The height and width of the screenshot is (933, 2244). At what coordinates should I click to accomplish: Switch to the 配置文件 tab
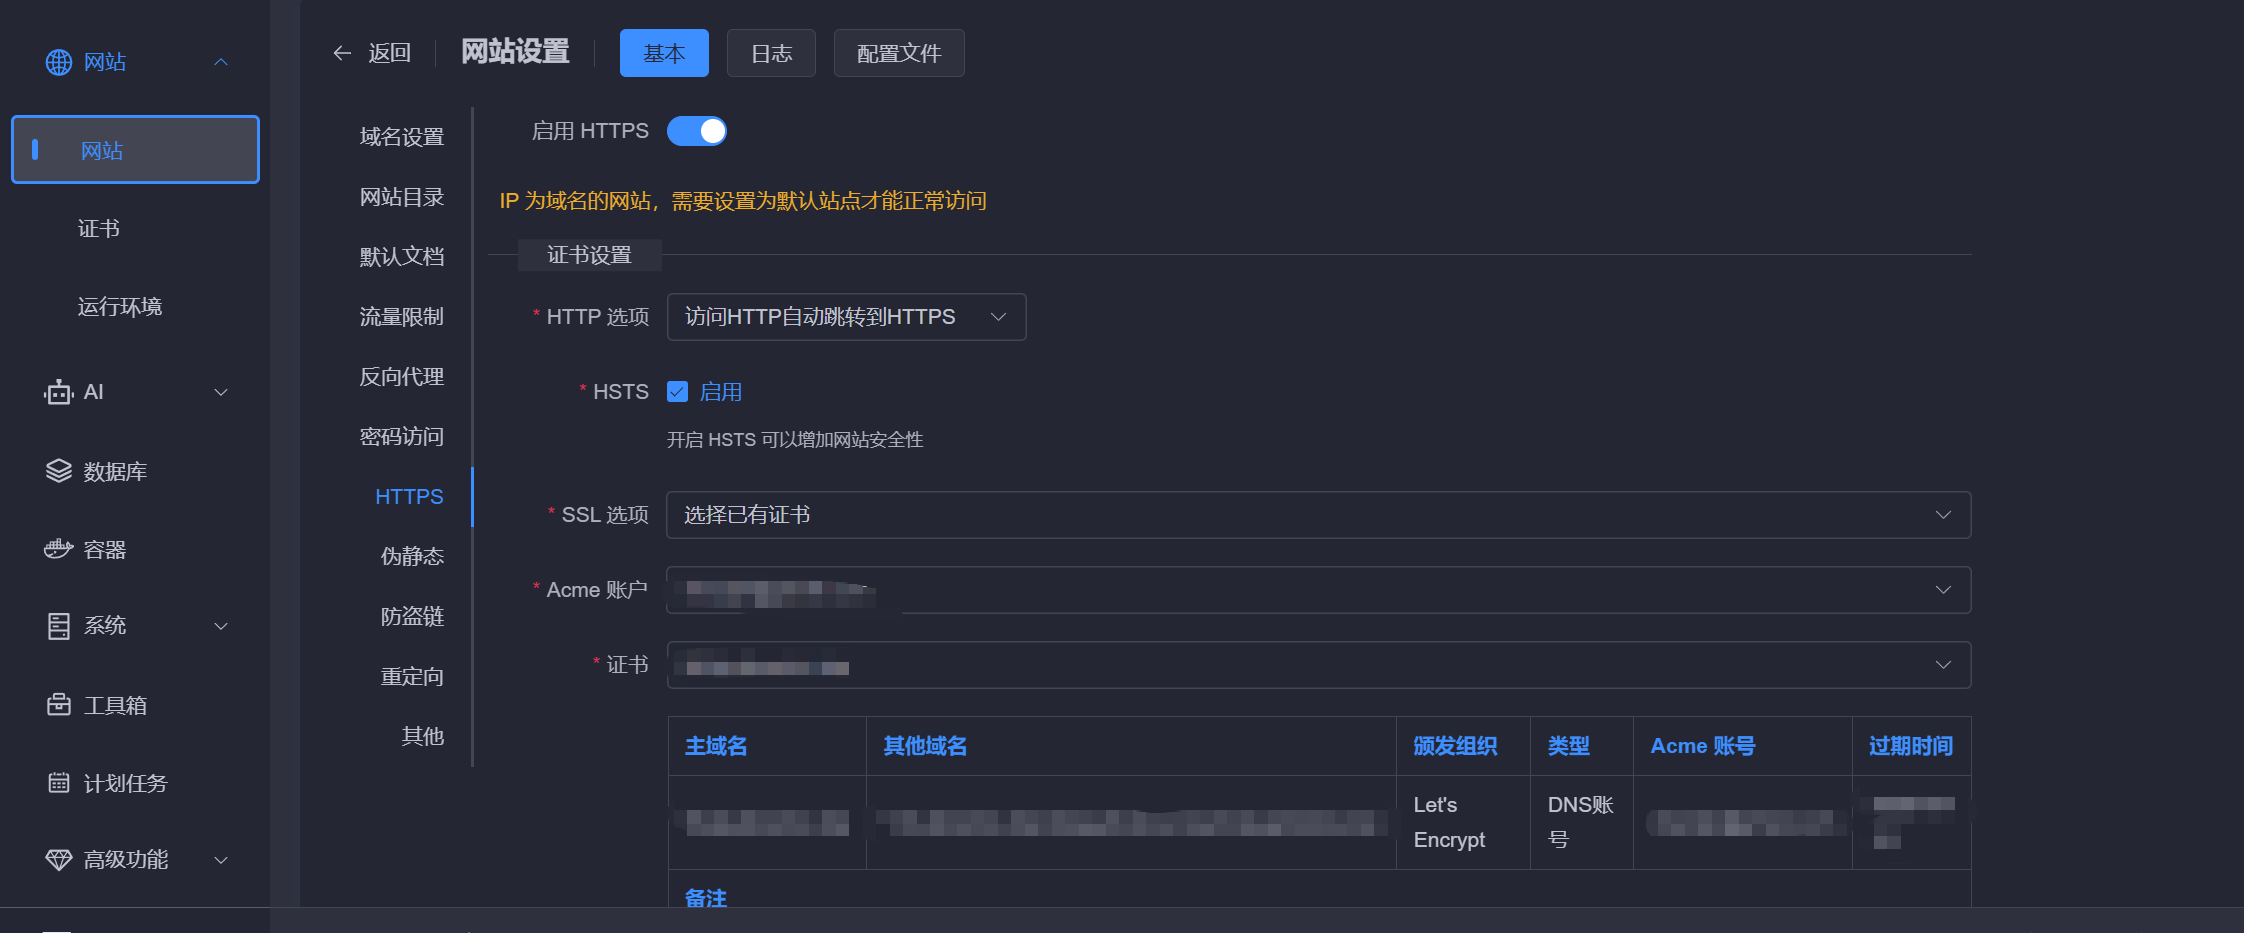(x=898, y=53)
